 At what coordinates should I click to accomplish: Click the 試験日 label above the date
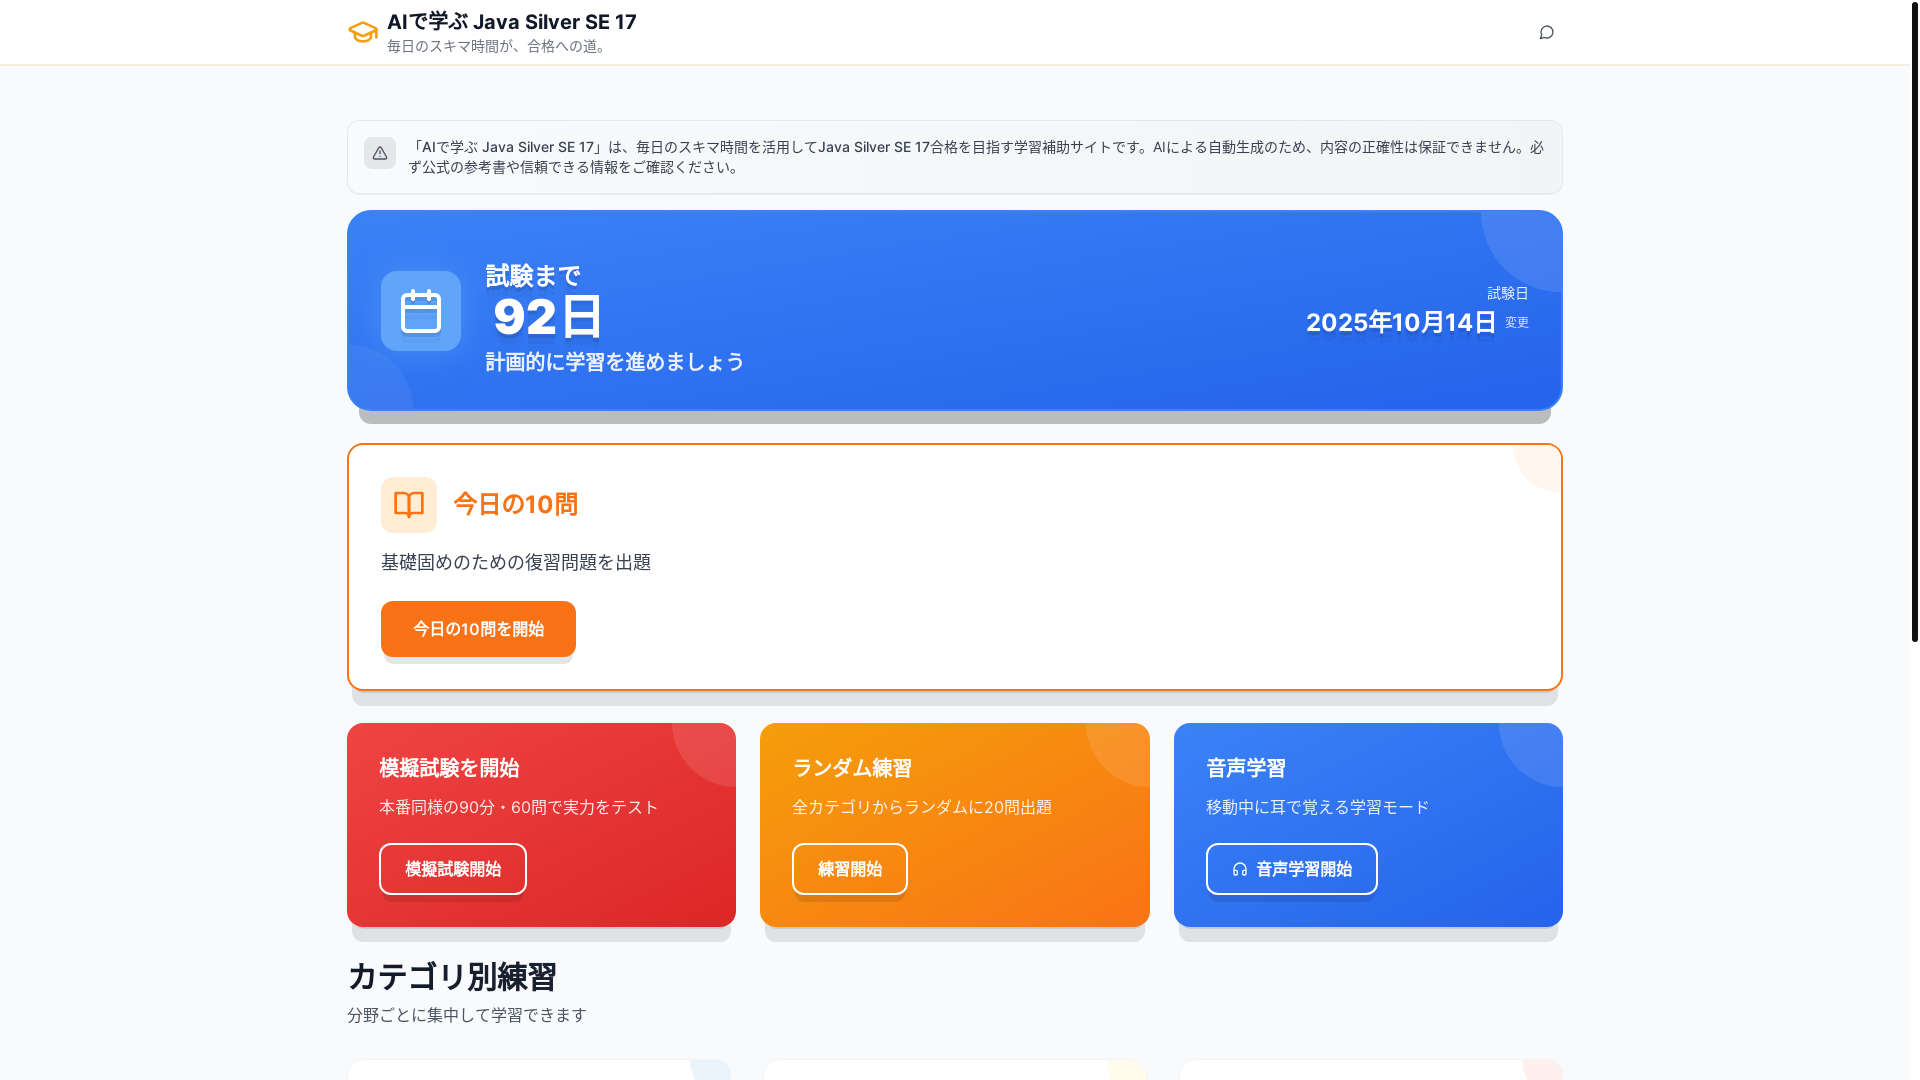[x=1508, y=293]
